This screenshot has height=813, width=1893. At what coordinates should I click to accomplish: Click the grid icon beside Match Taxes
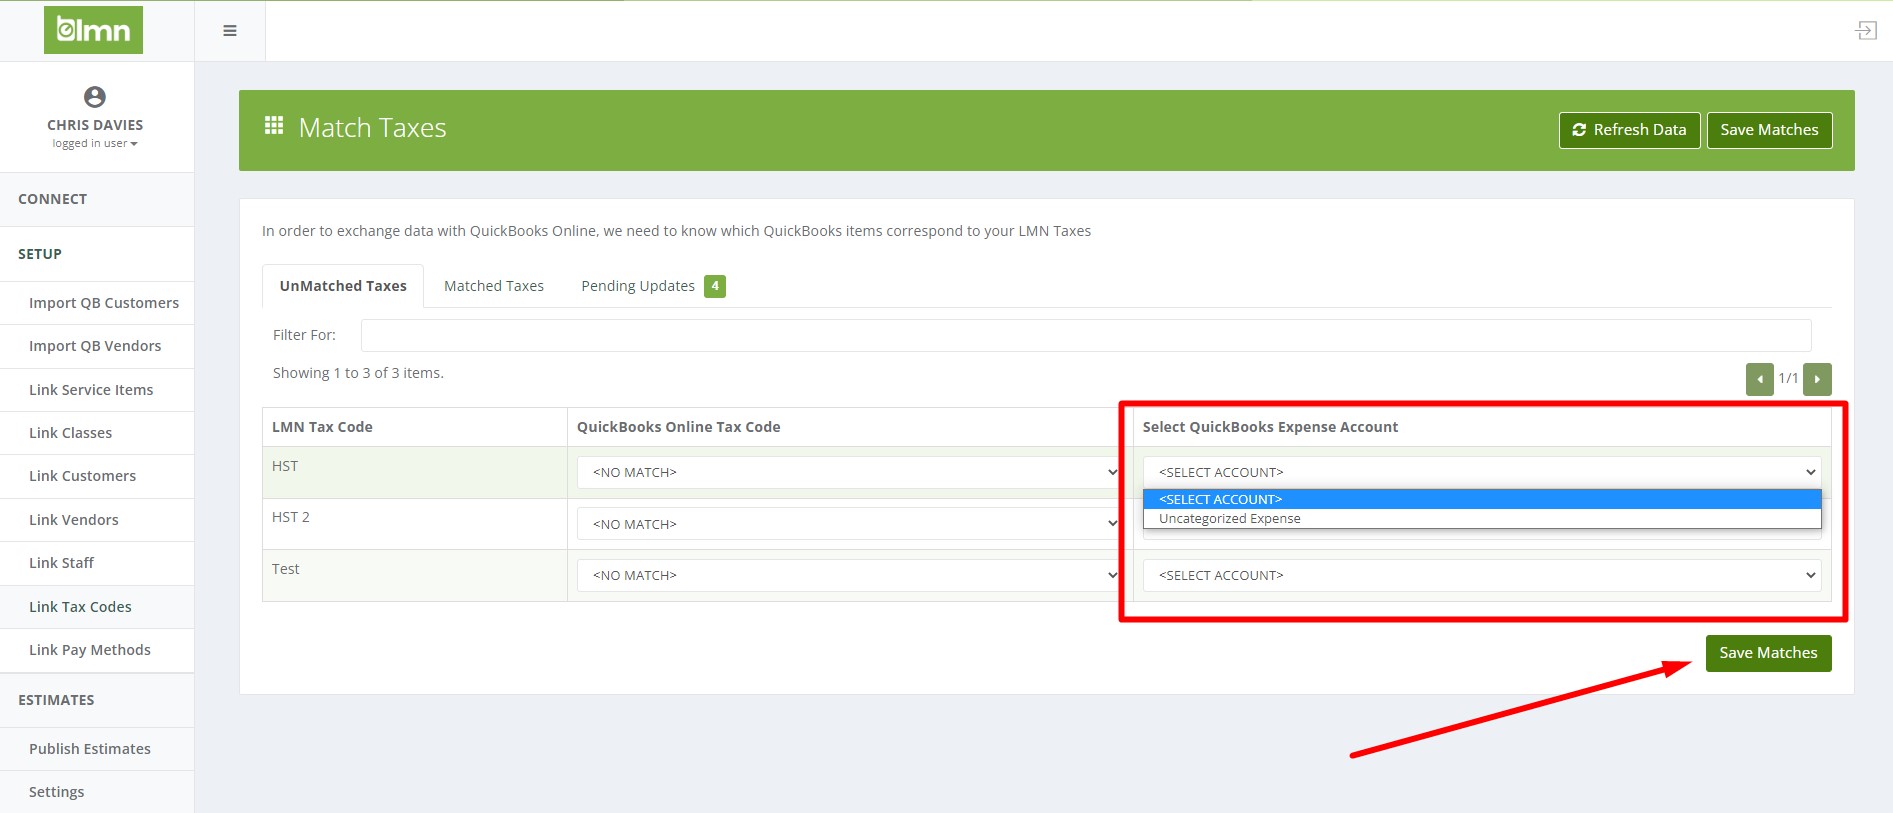pyautogui.click(x=274, y=126)
